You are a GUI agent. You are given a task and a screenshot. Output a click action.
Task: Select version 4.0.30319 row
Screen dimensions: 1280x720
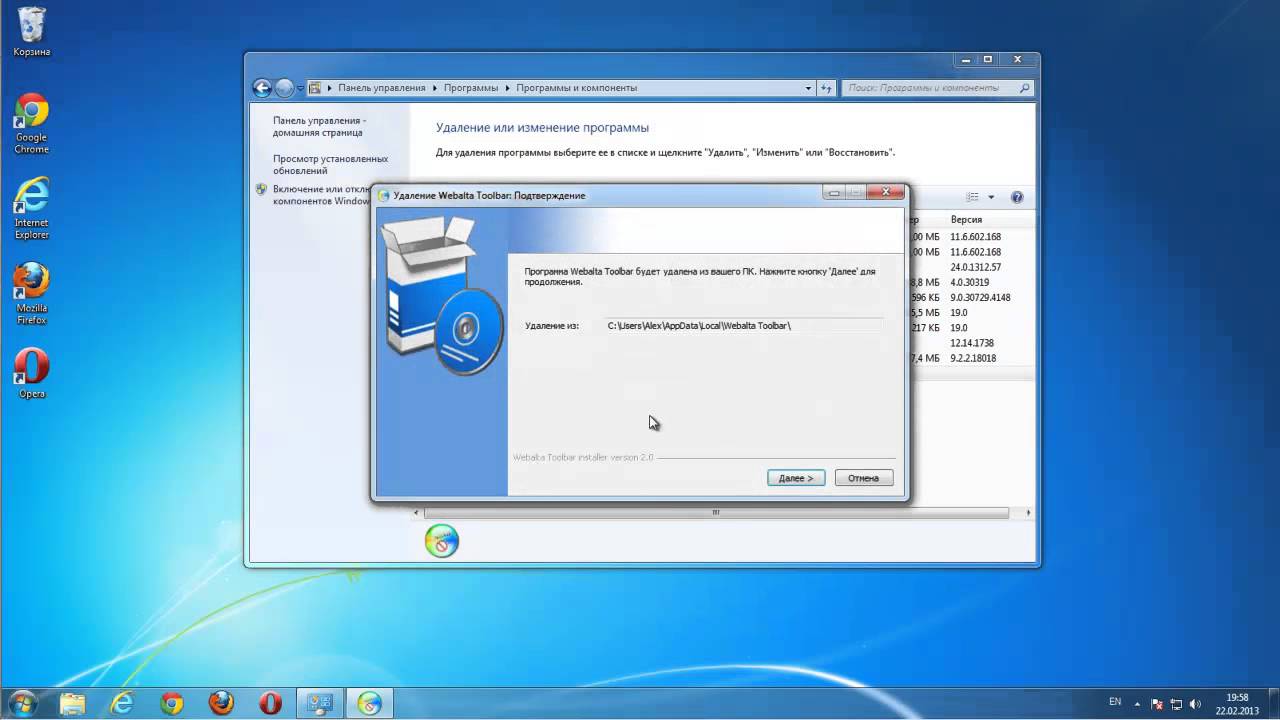click(x=969, y=282)
